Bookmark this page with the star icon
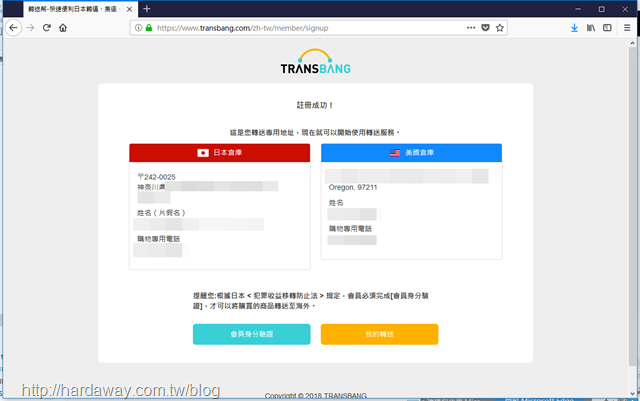640x401 pixels. (500, 28)
